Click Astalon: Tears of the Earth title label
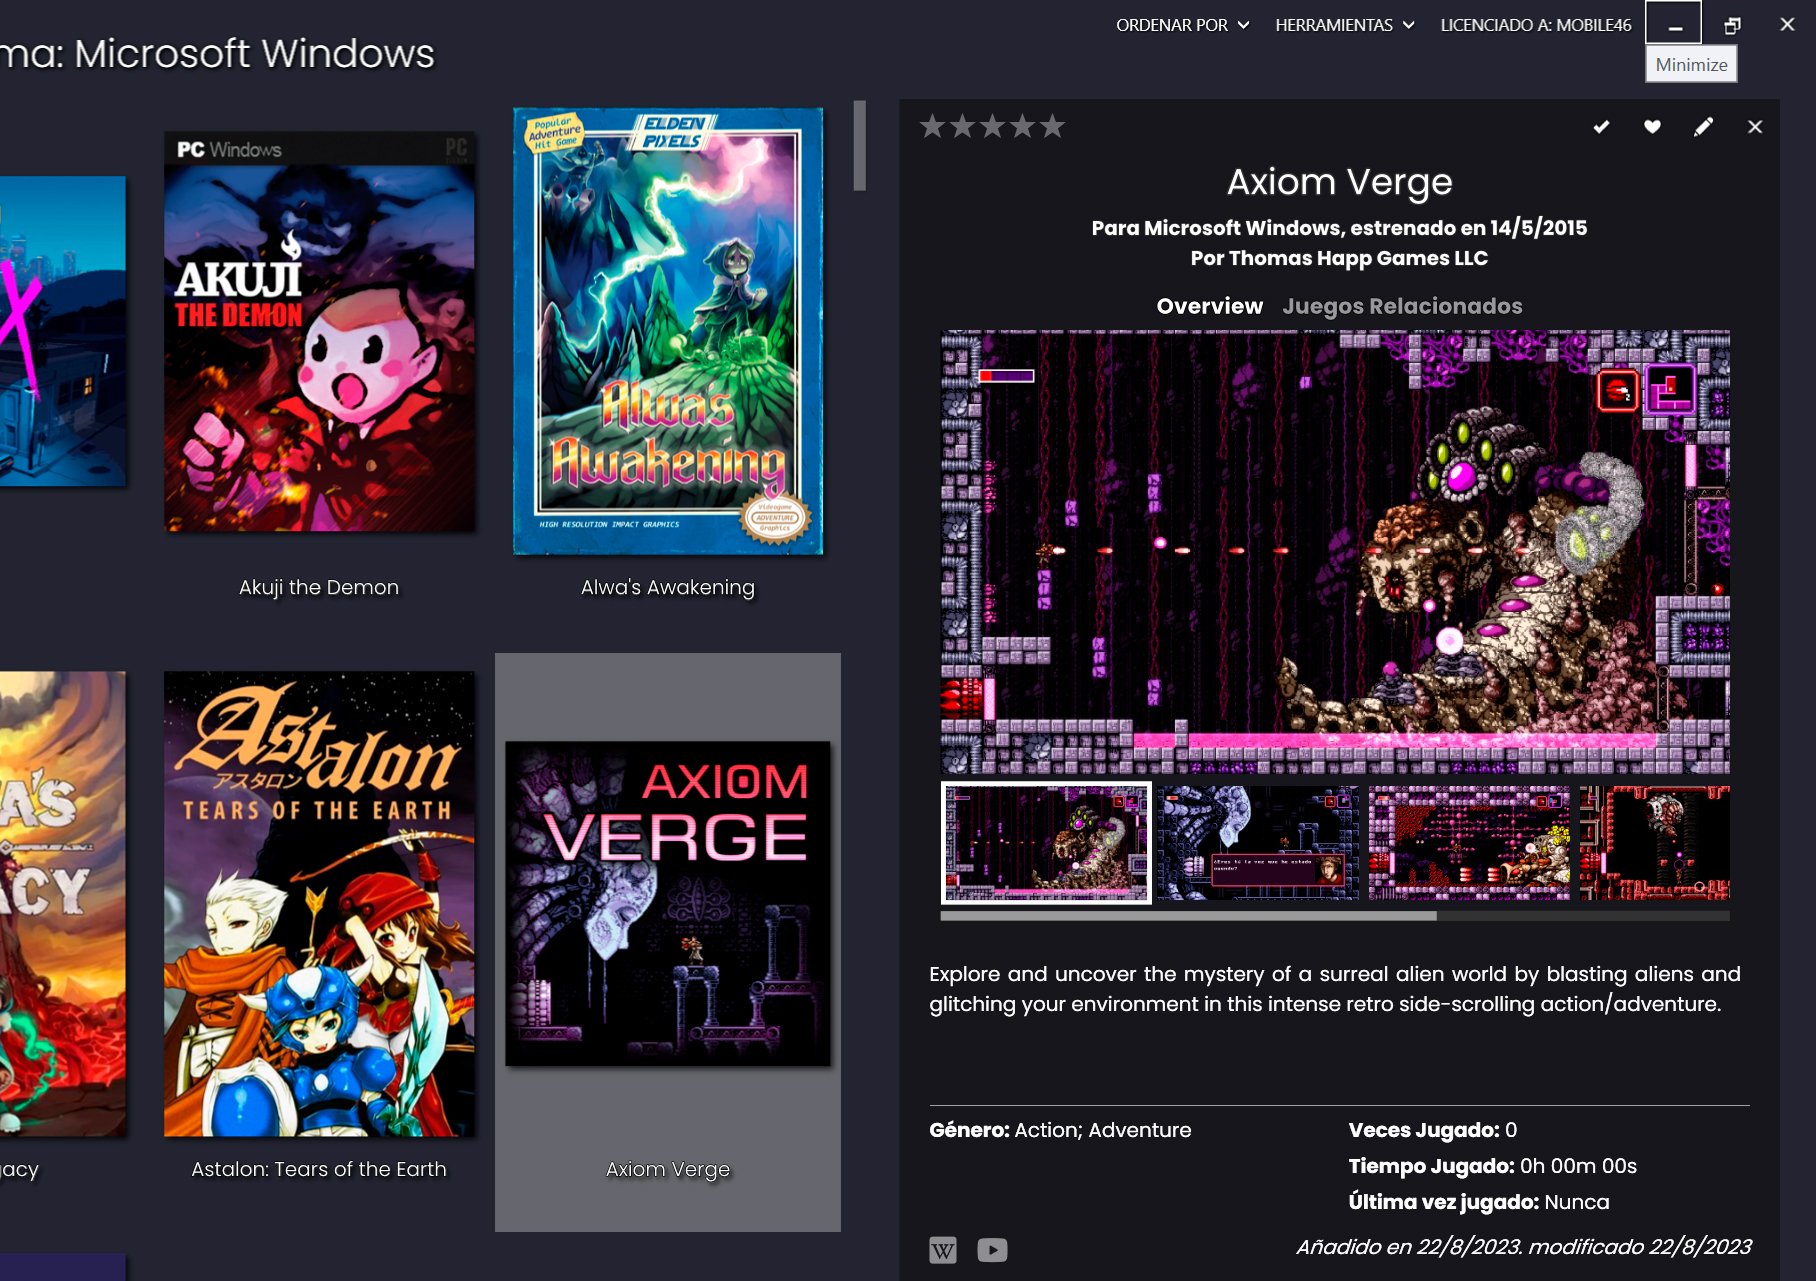The width and height of the screenshot is (1816, 1281). (319, 1169)
